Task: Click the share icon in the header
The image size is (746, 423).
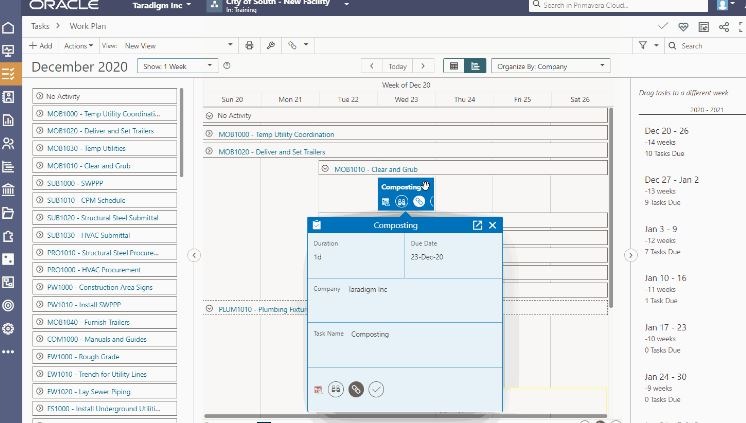Action: tap(724, 27)
